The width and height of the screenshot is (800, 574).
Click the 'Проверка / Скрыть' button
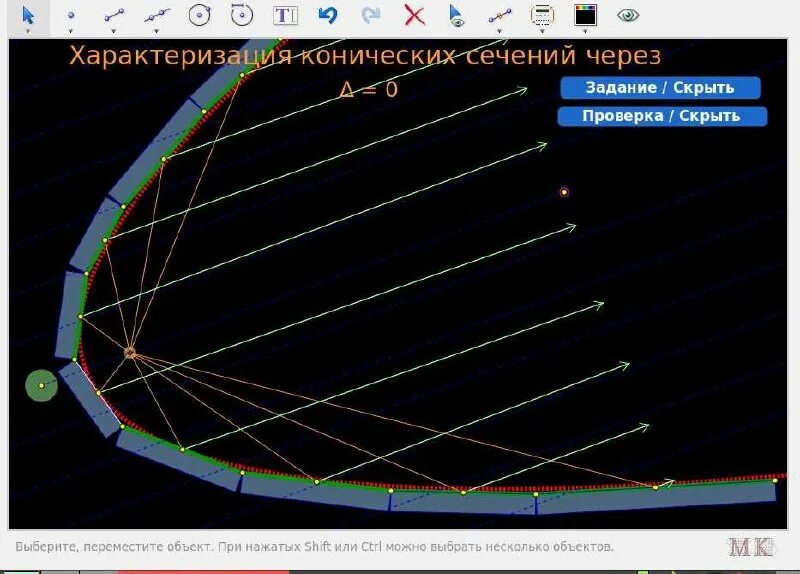coord(662,116)
